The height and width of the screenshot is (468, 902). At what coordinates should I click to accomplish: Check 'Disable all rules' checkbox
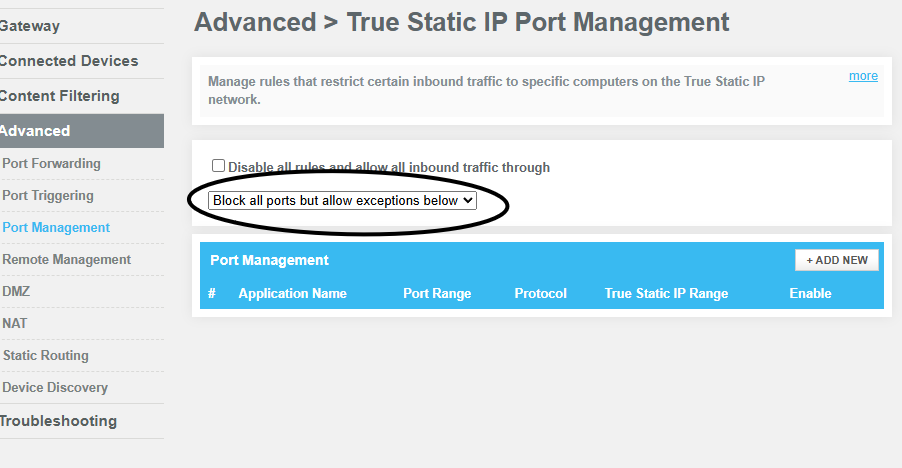(x=218, y=166)
